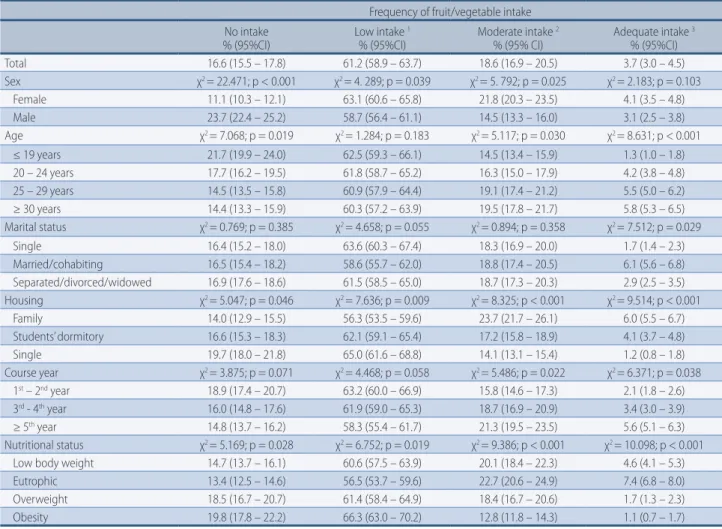Click value '19.5 (17.8 – 21.7)'
This screenshot has width=722, height=529.
[518, 209]
